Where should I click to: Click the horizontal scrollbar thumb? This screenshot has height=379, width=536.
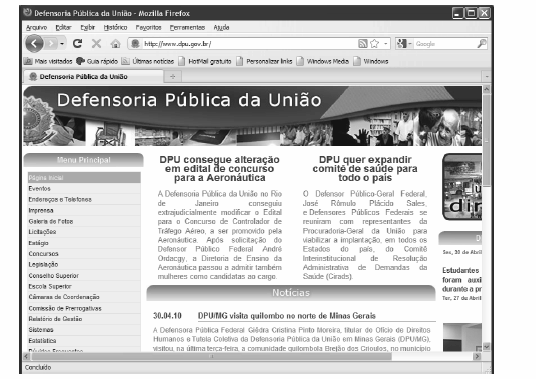(212, 356)
